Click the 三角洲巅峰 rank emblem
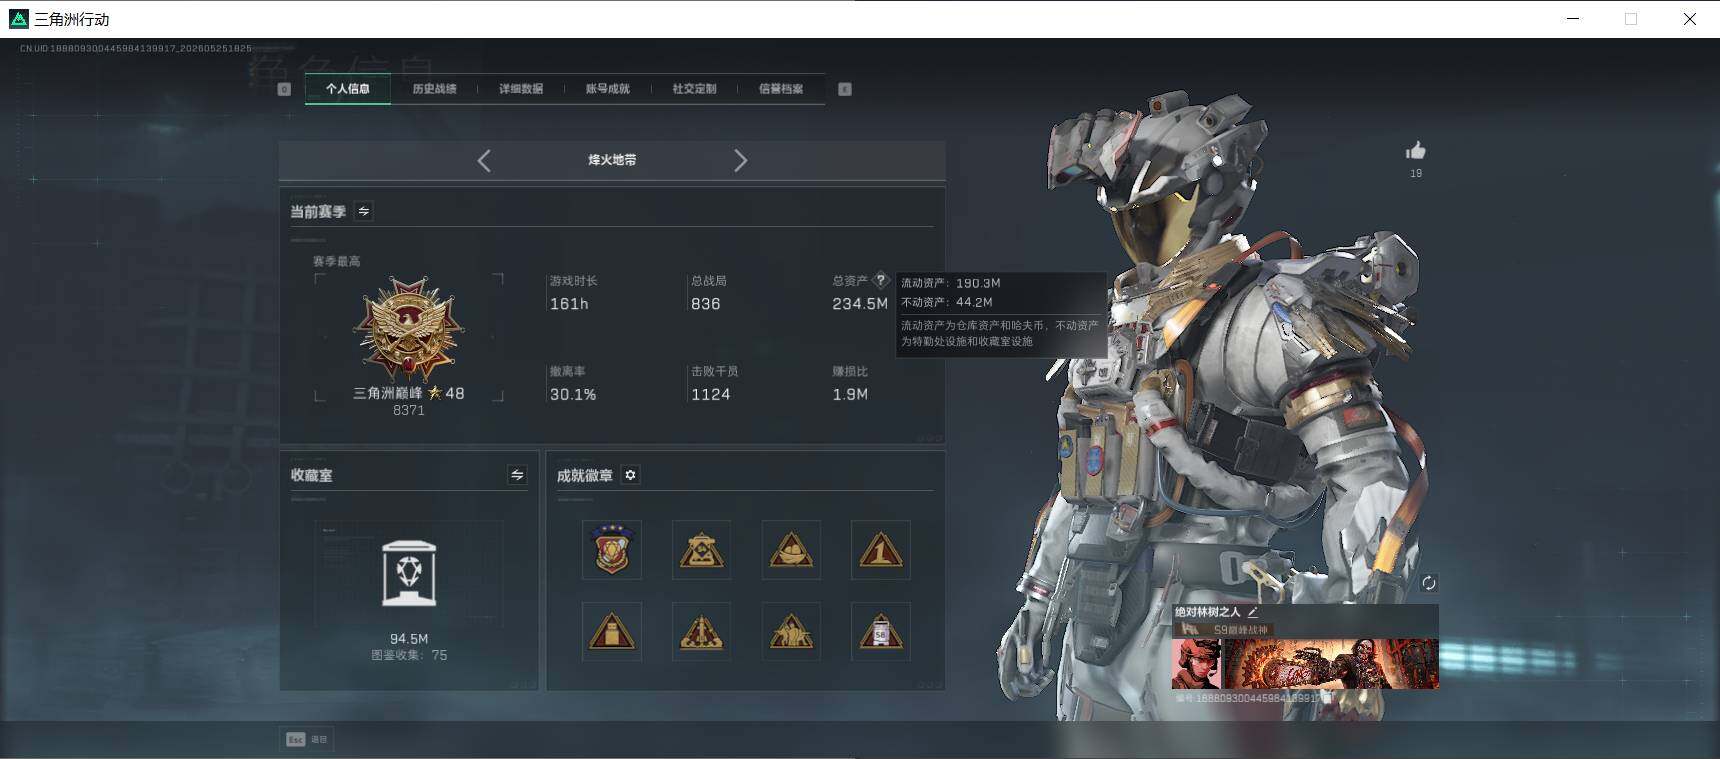 pyautogui.click(x=408, y=329)
